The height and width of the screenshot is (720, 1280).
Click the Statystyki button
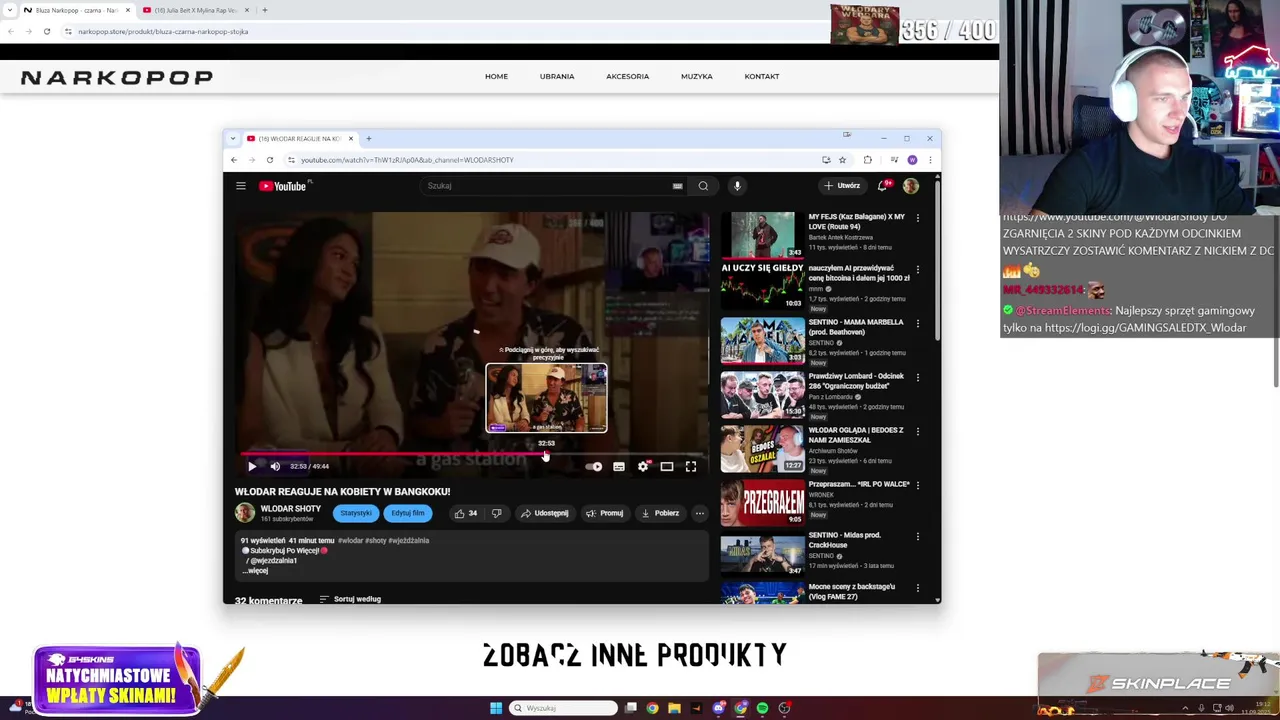click(x=356, y=513)
